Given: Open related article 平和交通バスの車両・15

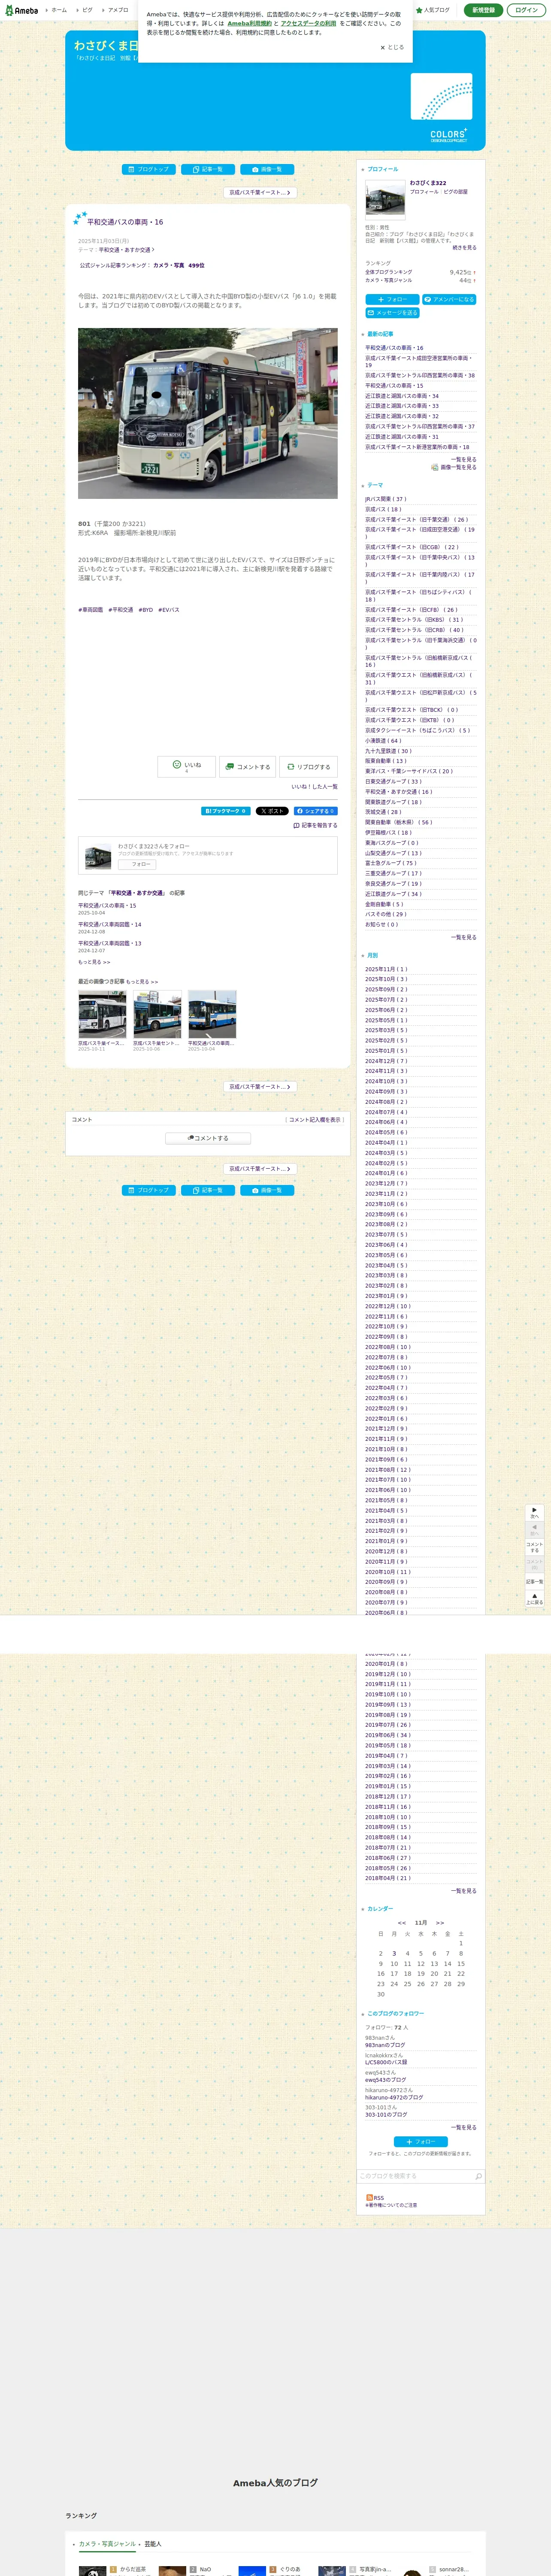Looking at the screenshot, I should tap(107, 906).
